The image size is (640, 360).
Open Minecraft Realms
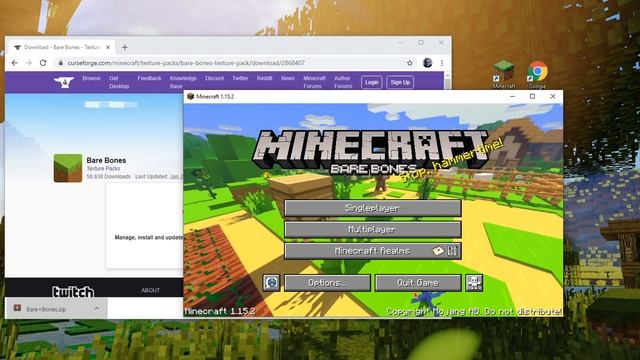click(373, 251)
